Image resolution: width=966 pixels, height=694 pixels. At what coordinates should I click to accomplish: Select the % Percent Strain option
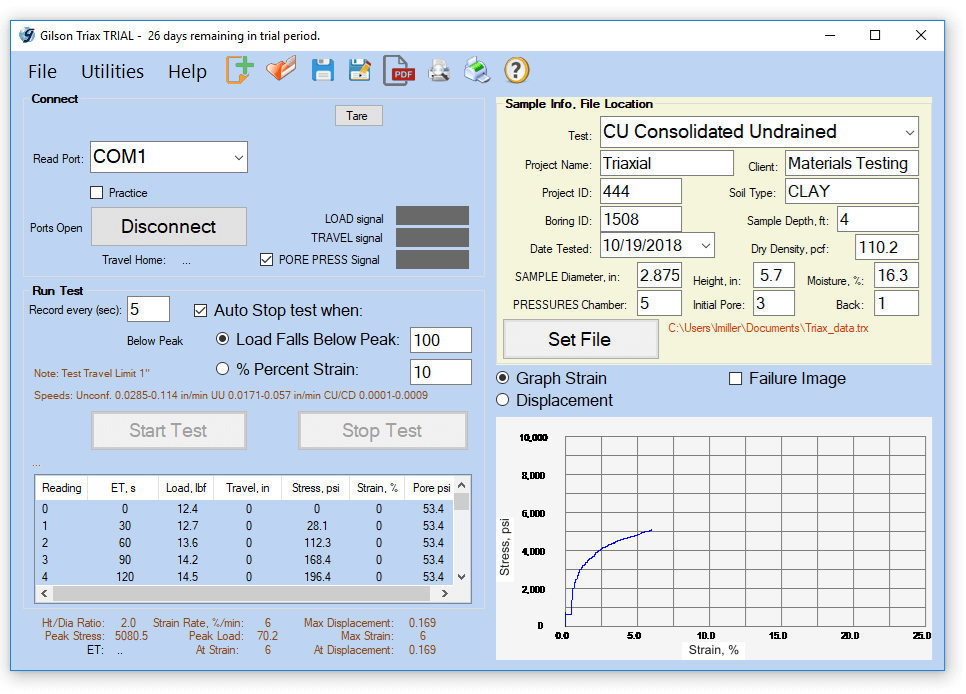(222, 369)
